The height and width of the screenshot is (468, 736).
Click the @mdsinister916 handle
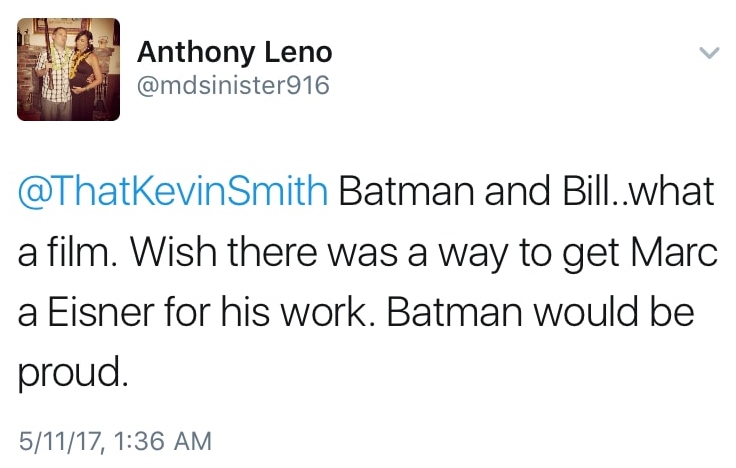232,86
